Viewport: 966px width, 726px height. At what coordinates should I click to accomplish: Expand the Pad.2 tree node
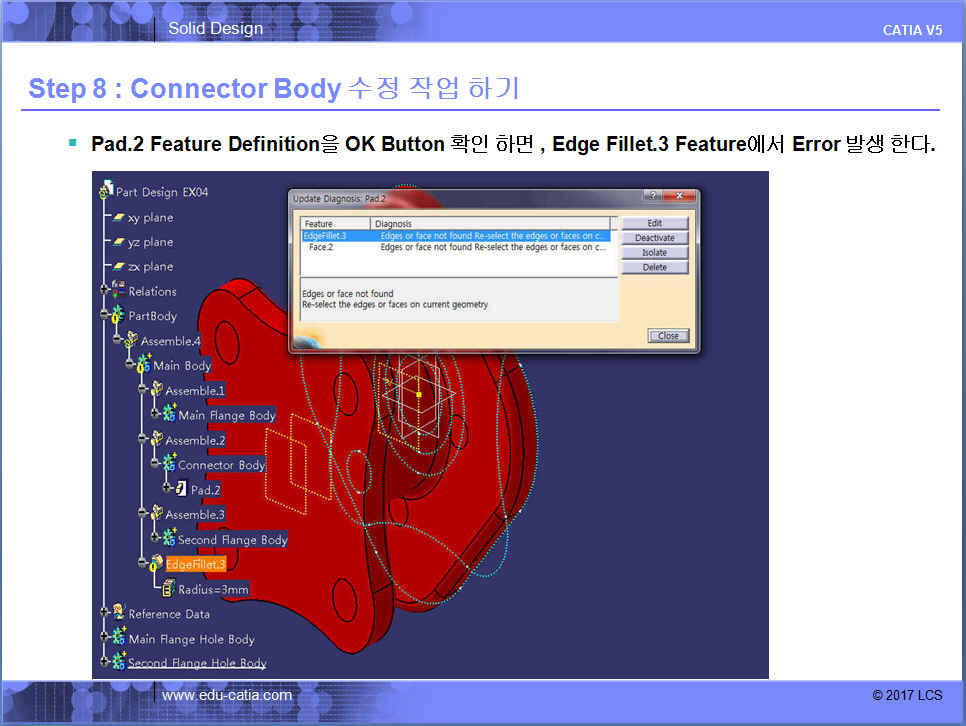point(168,490)
